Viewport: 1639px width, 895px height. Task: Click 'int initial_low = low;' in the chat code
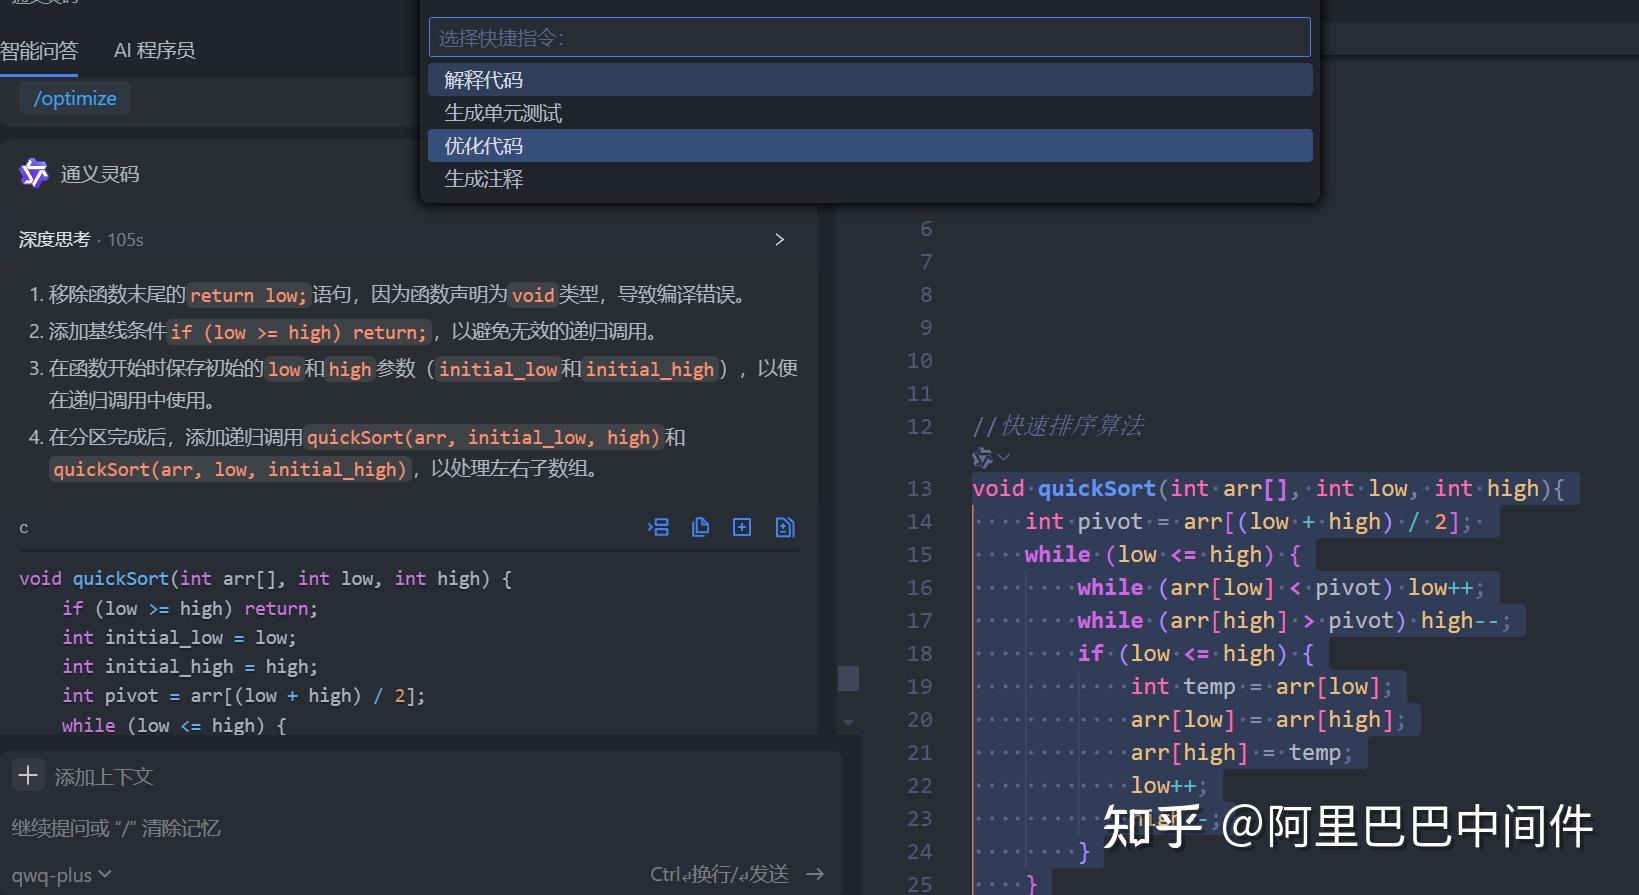[x=179, y=637]
